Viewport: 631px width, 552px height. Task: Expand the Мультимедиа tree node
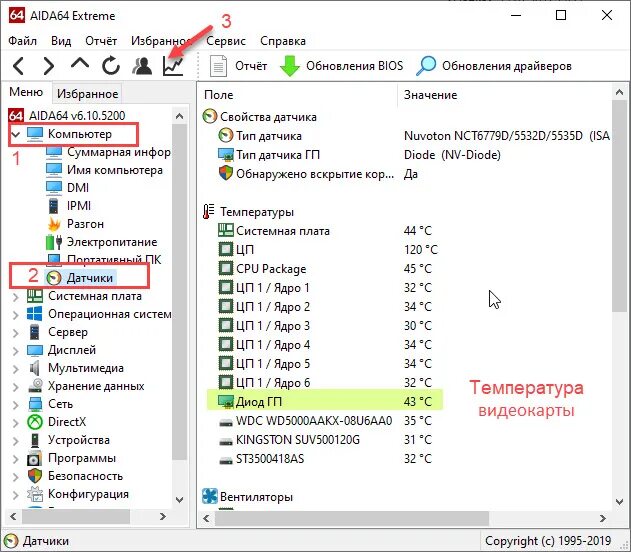(16, 369)
